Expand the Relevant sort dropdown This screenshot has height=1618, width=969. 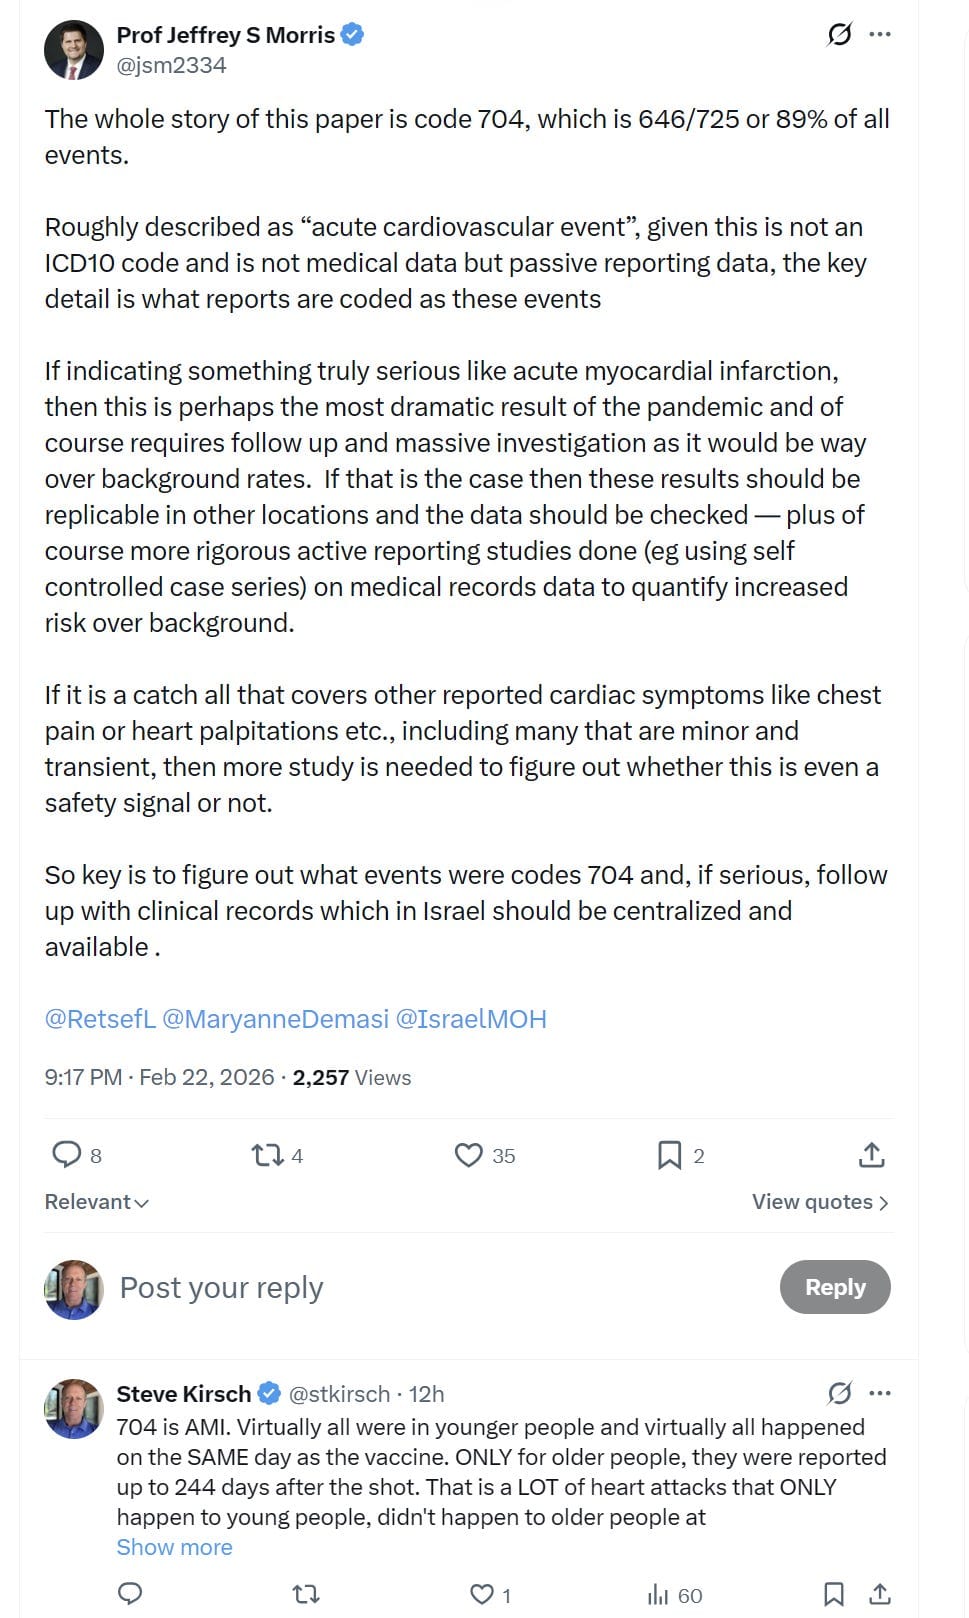[97, 1202]
